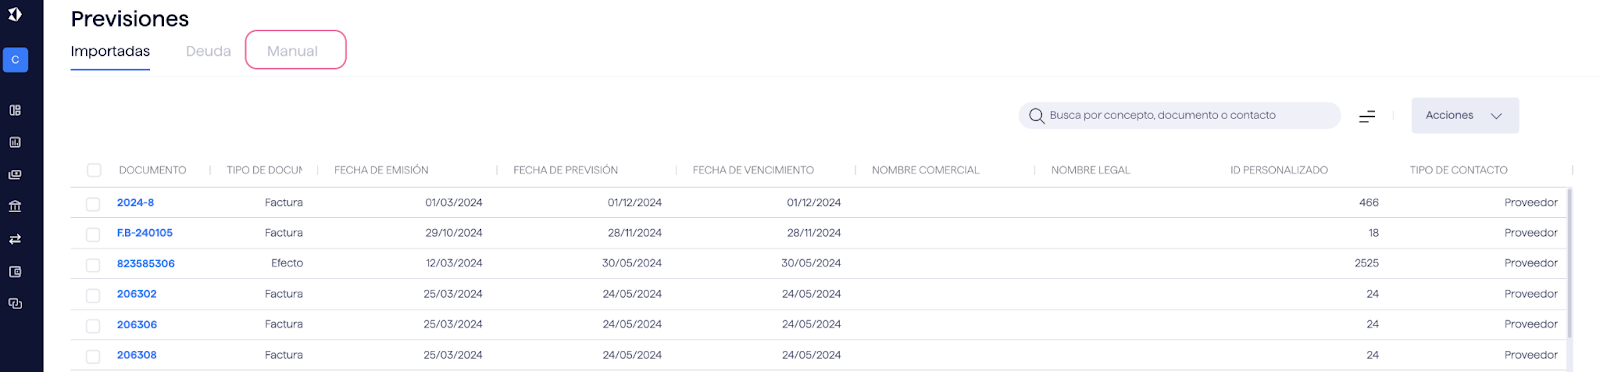
Task: Switch to the Deuda tab
Action: tap(208, 51)
